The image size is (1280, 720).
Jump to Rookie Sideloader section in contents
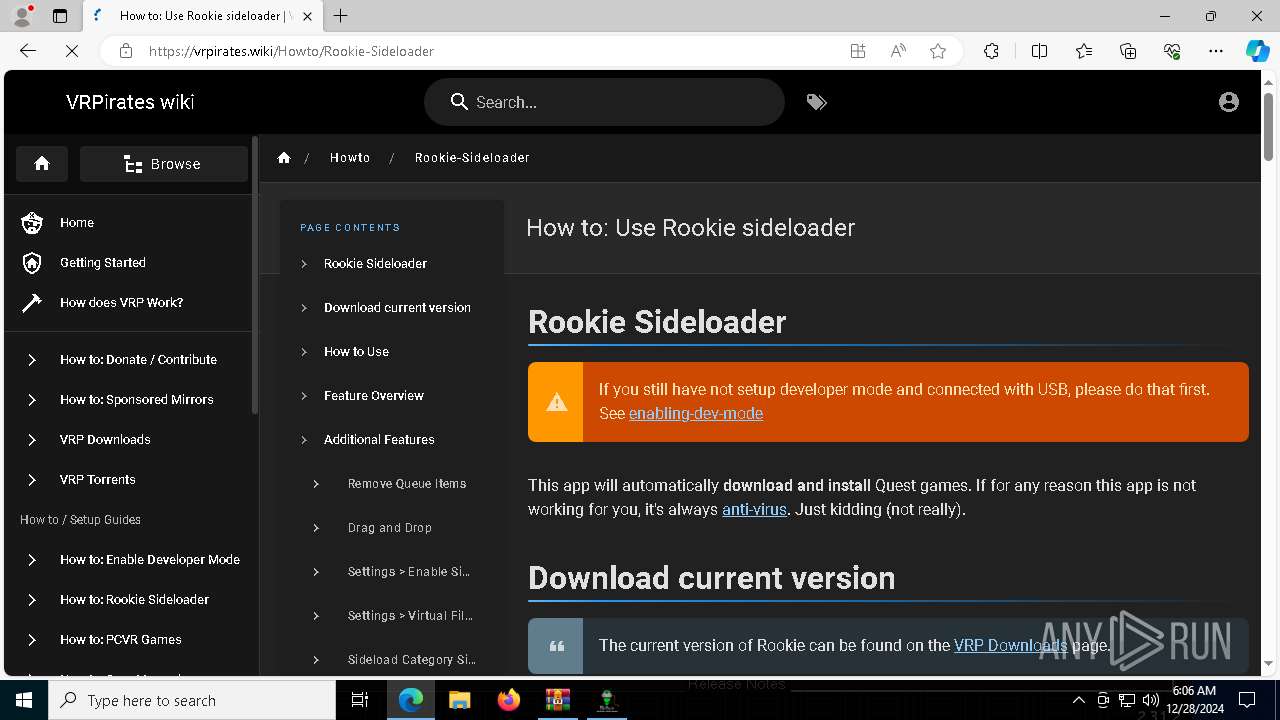[375, 264]
